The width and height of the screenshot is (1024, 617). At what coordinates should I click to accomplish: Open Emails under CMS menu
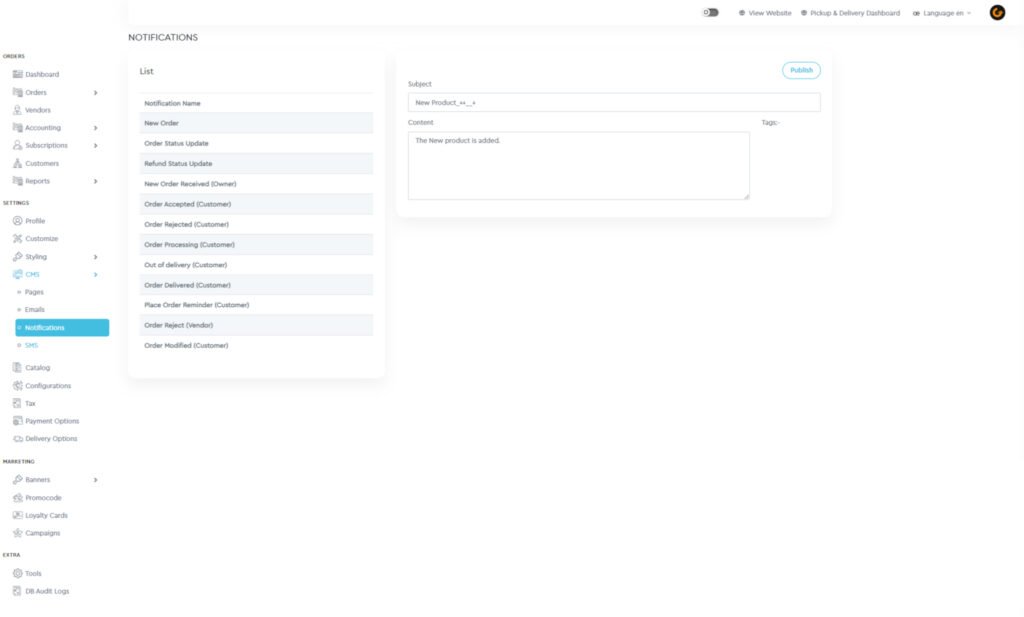pyautogui.click(x=34, y=309)
